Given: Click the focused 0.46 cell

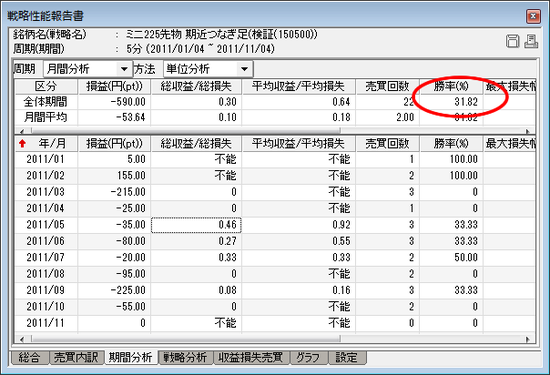Looking at the screenshot, I should click(x=196, y=225).
